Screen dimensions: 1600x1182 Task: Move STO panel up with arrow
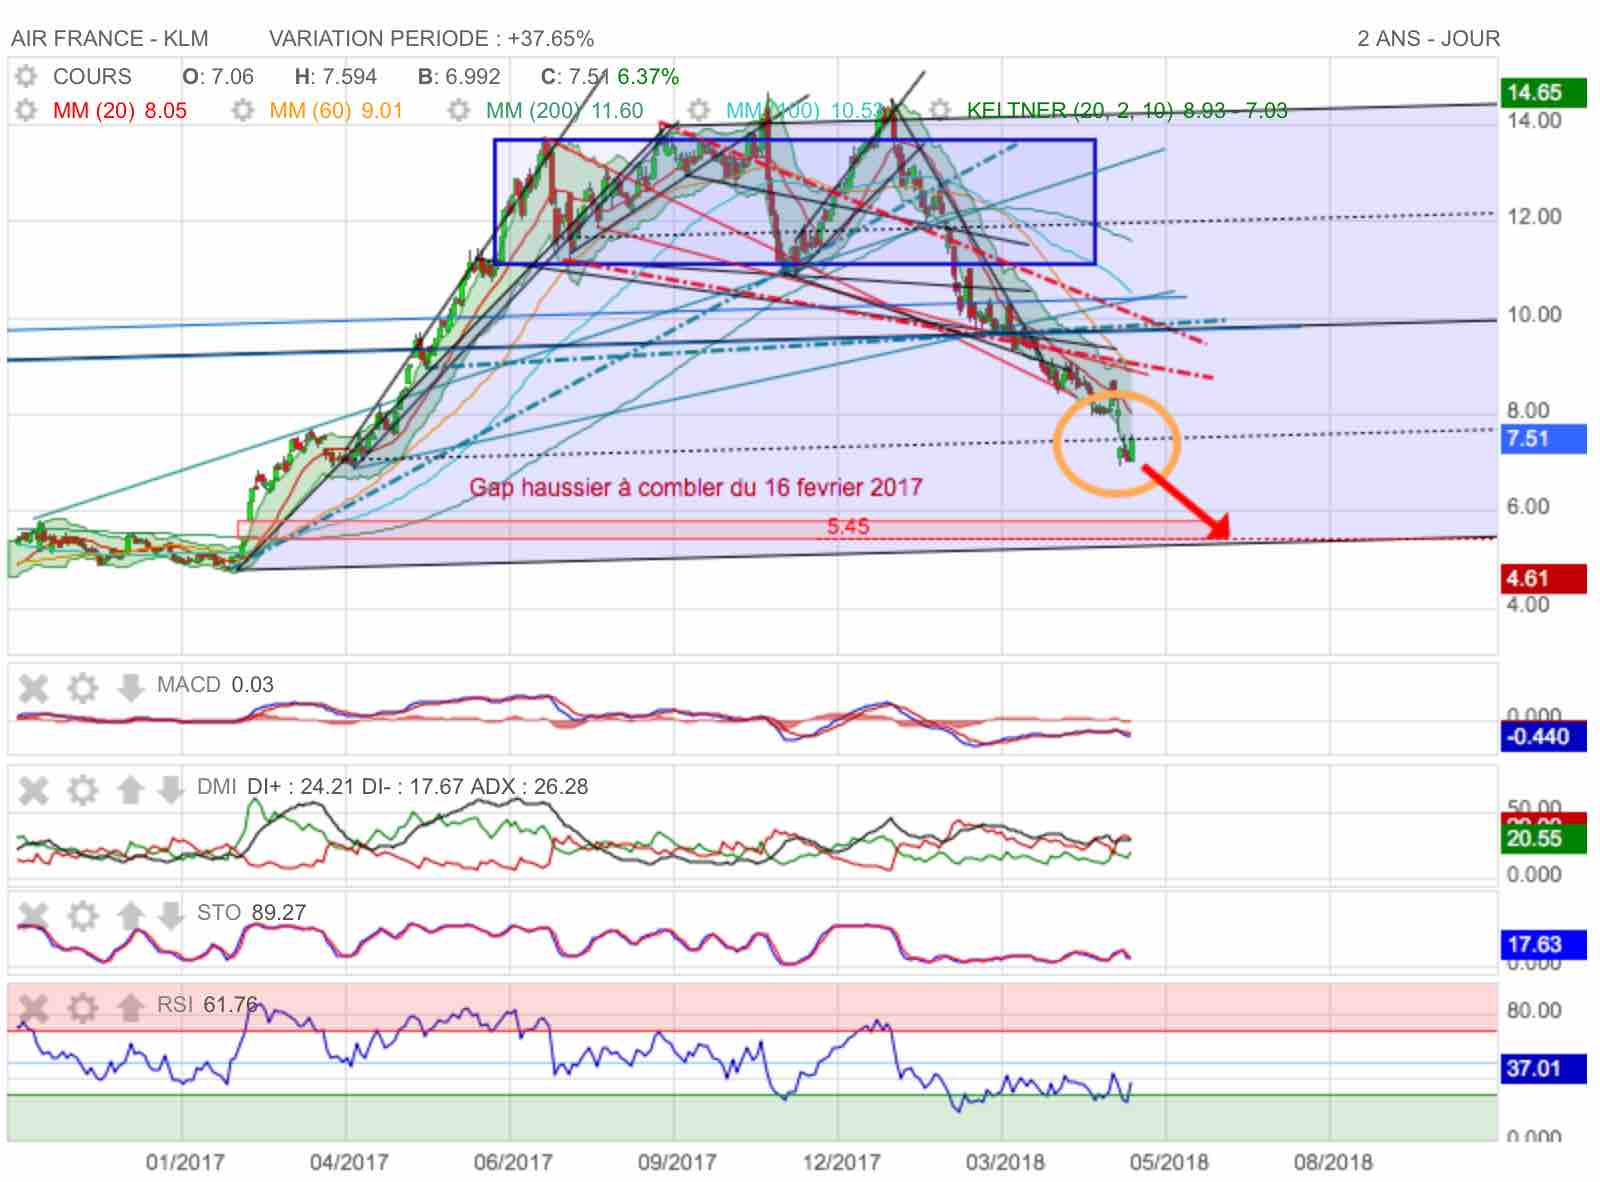[130, 915]
